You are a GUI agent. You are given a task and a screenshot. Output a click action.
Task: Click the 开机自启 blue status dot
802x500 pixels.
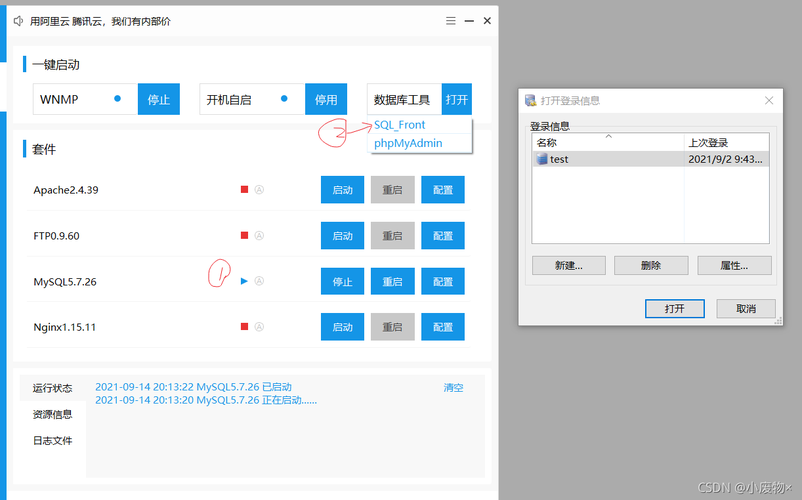[x=284, y=99]
